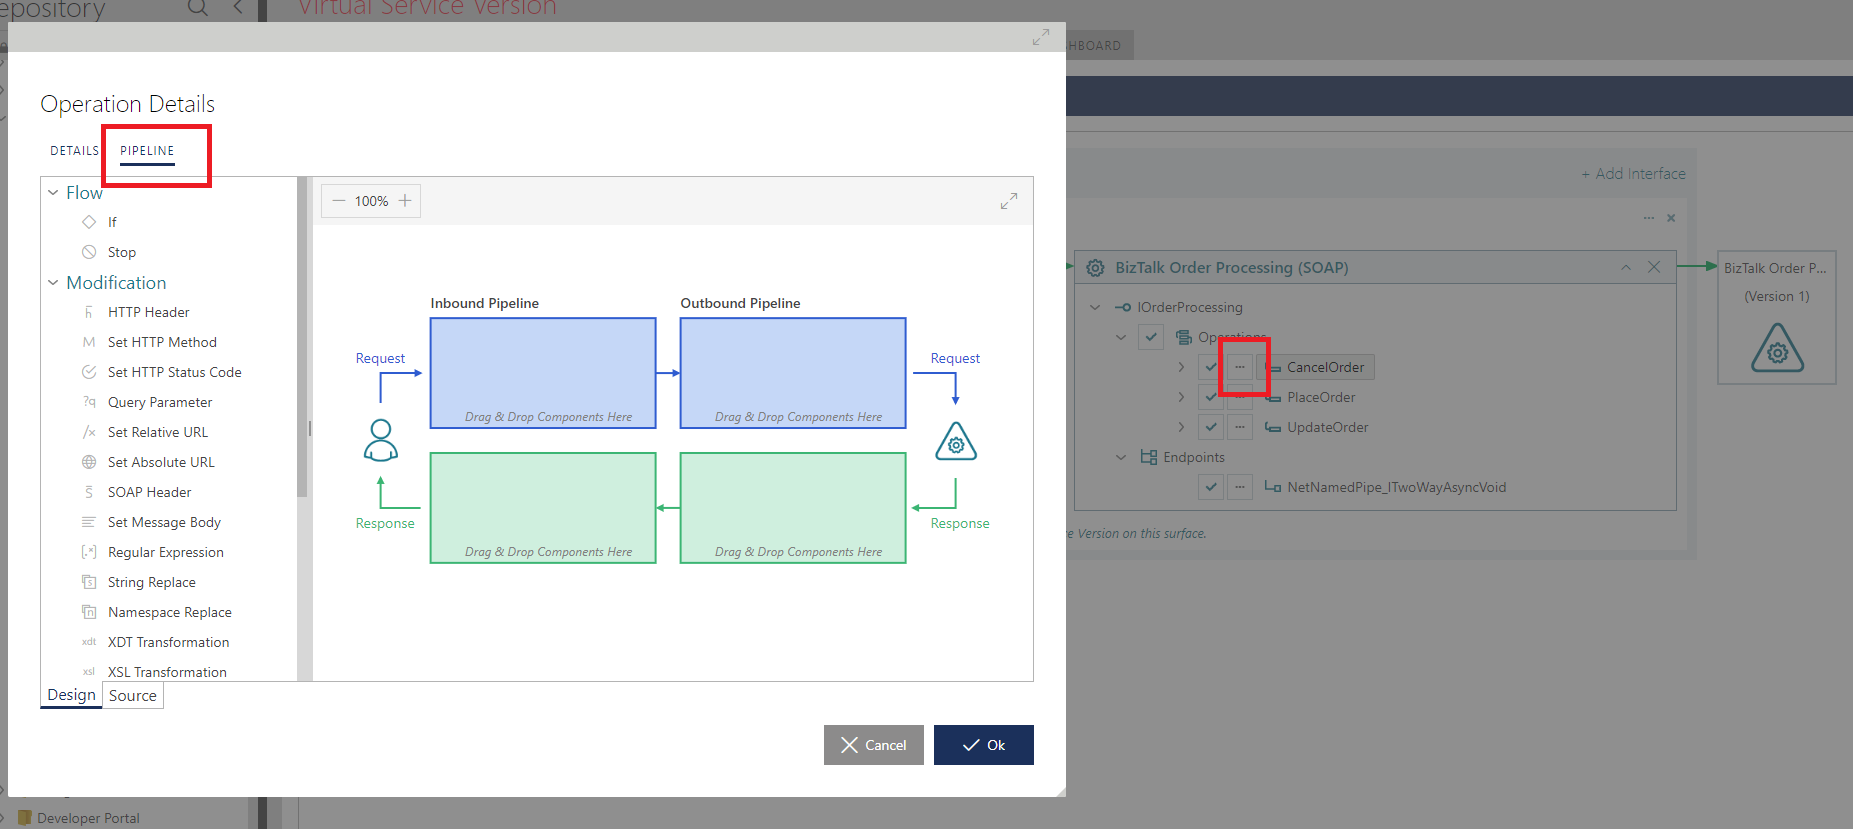This screenshot has width=1853, height=829.
Task: Click the zoom out minus icon
Action: (339, 201)
